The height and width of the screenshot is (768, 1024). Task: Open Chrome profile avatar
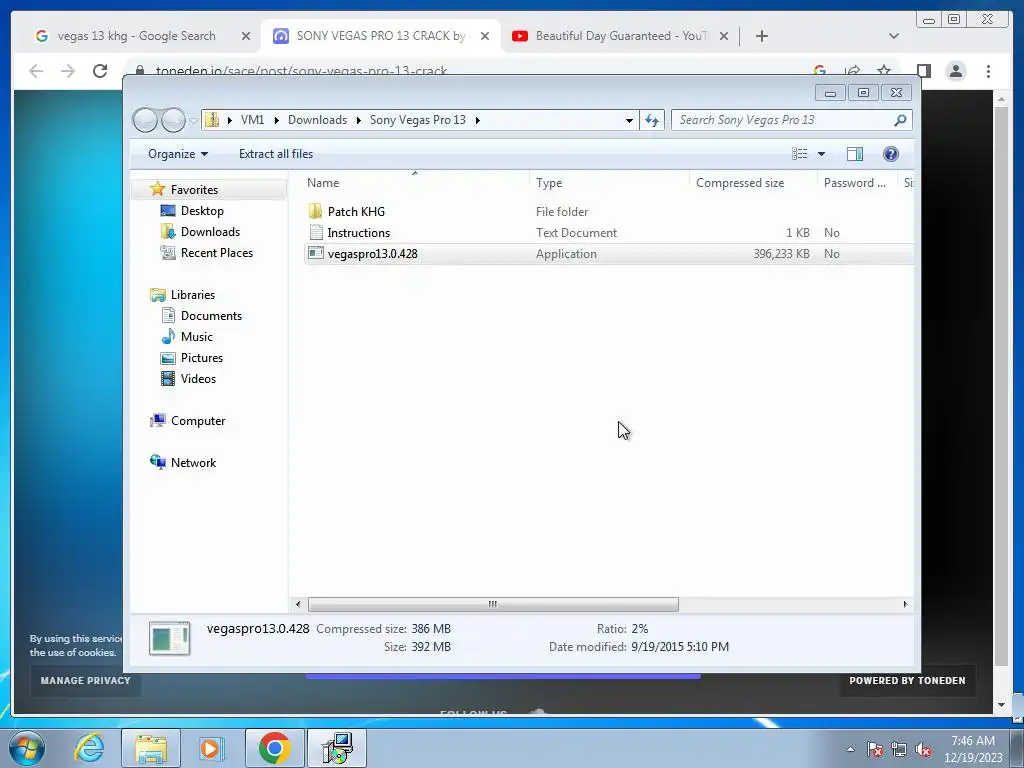click(x=955, y=71)
